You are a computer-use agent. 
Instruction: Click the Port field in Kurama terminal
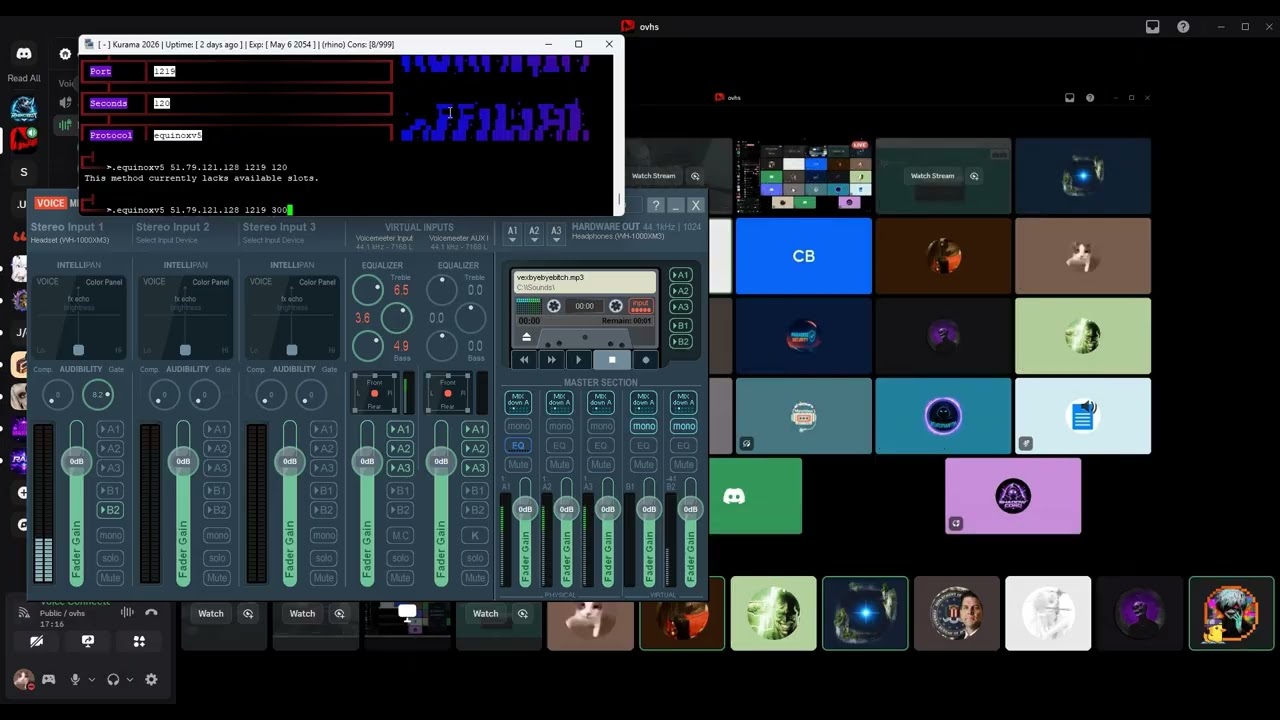tap(270, 71)
